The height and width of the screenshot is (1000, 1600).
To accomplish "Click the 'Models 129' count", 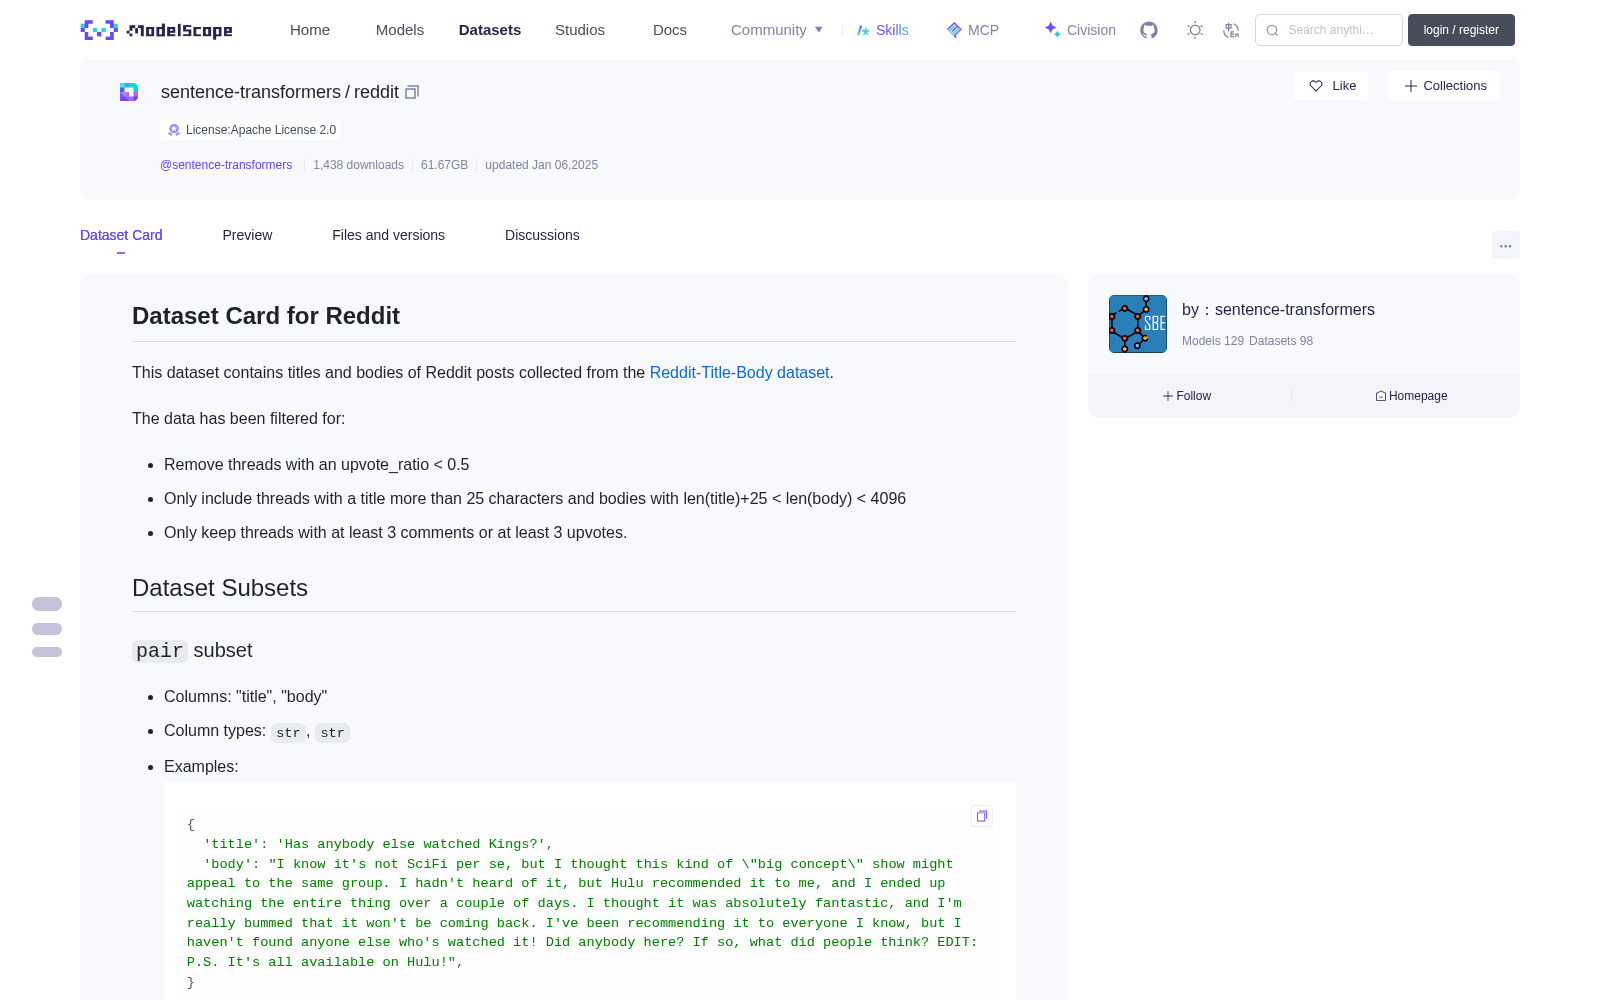I will 1213,341.
